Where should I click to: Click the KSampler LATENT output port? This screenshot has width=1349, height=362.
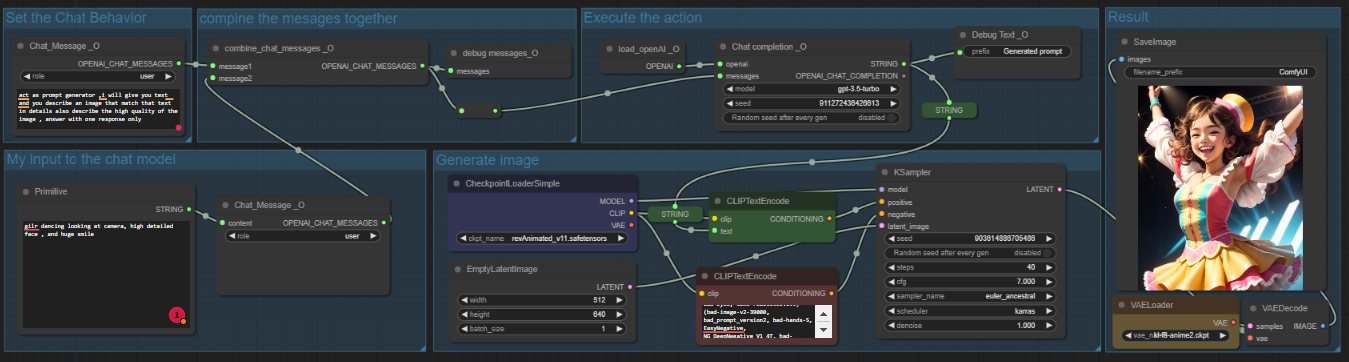tap(1059, 189)
